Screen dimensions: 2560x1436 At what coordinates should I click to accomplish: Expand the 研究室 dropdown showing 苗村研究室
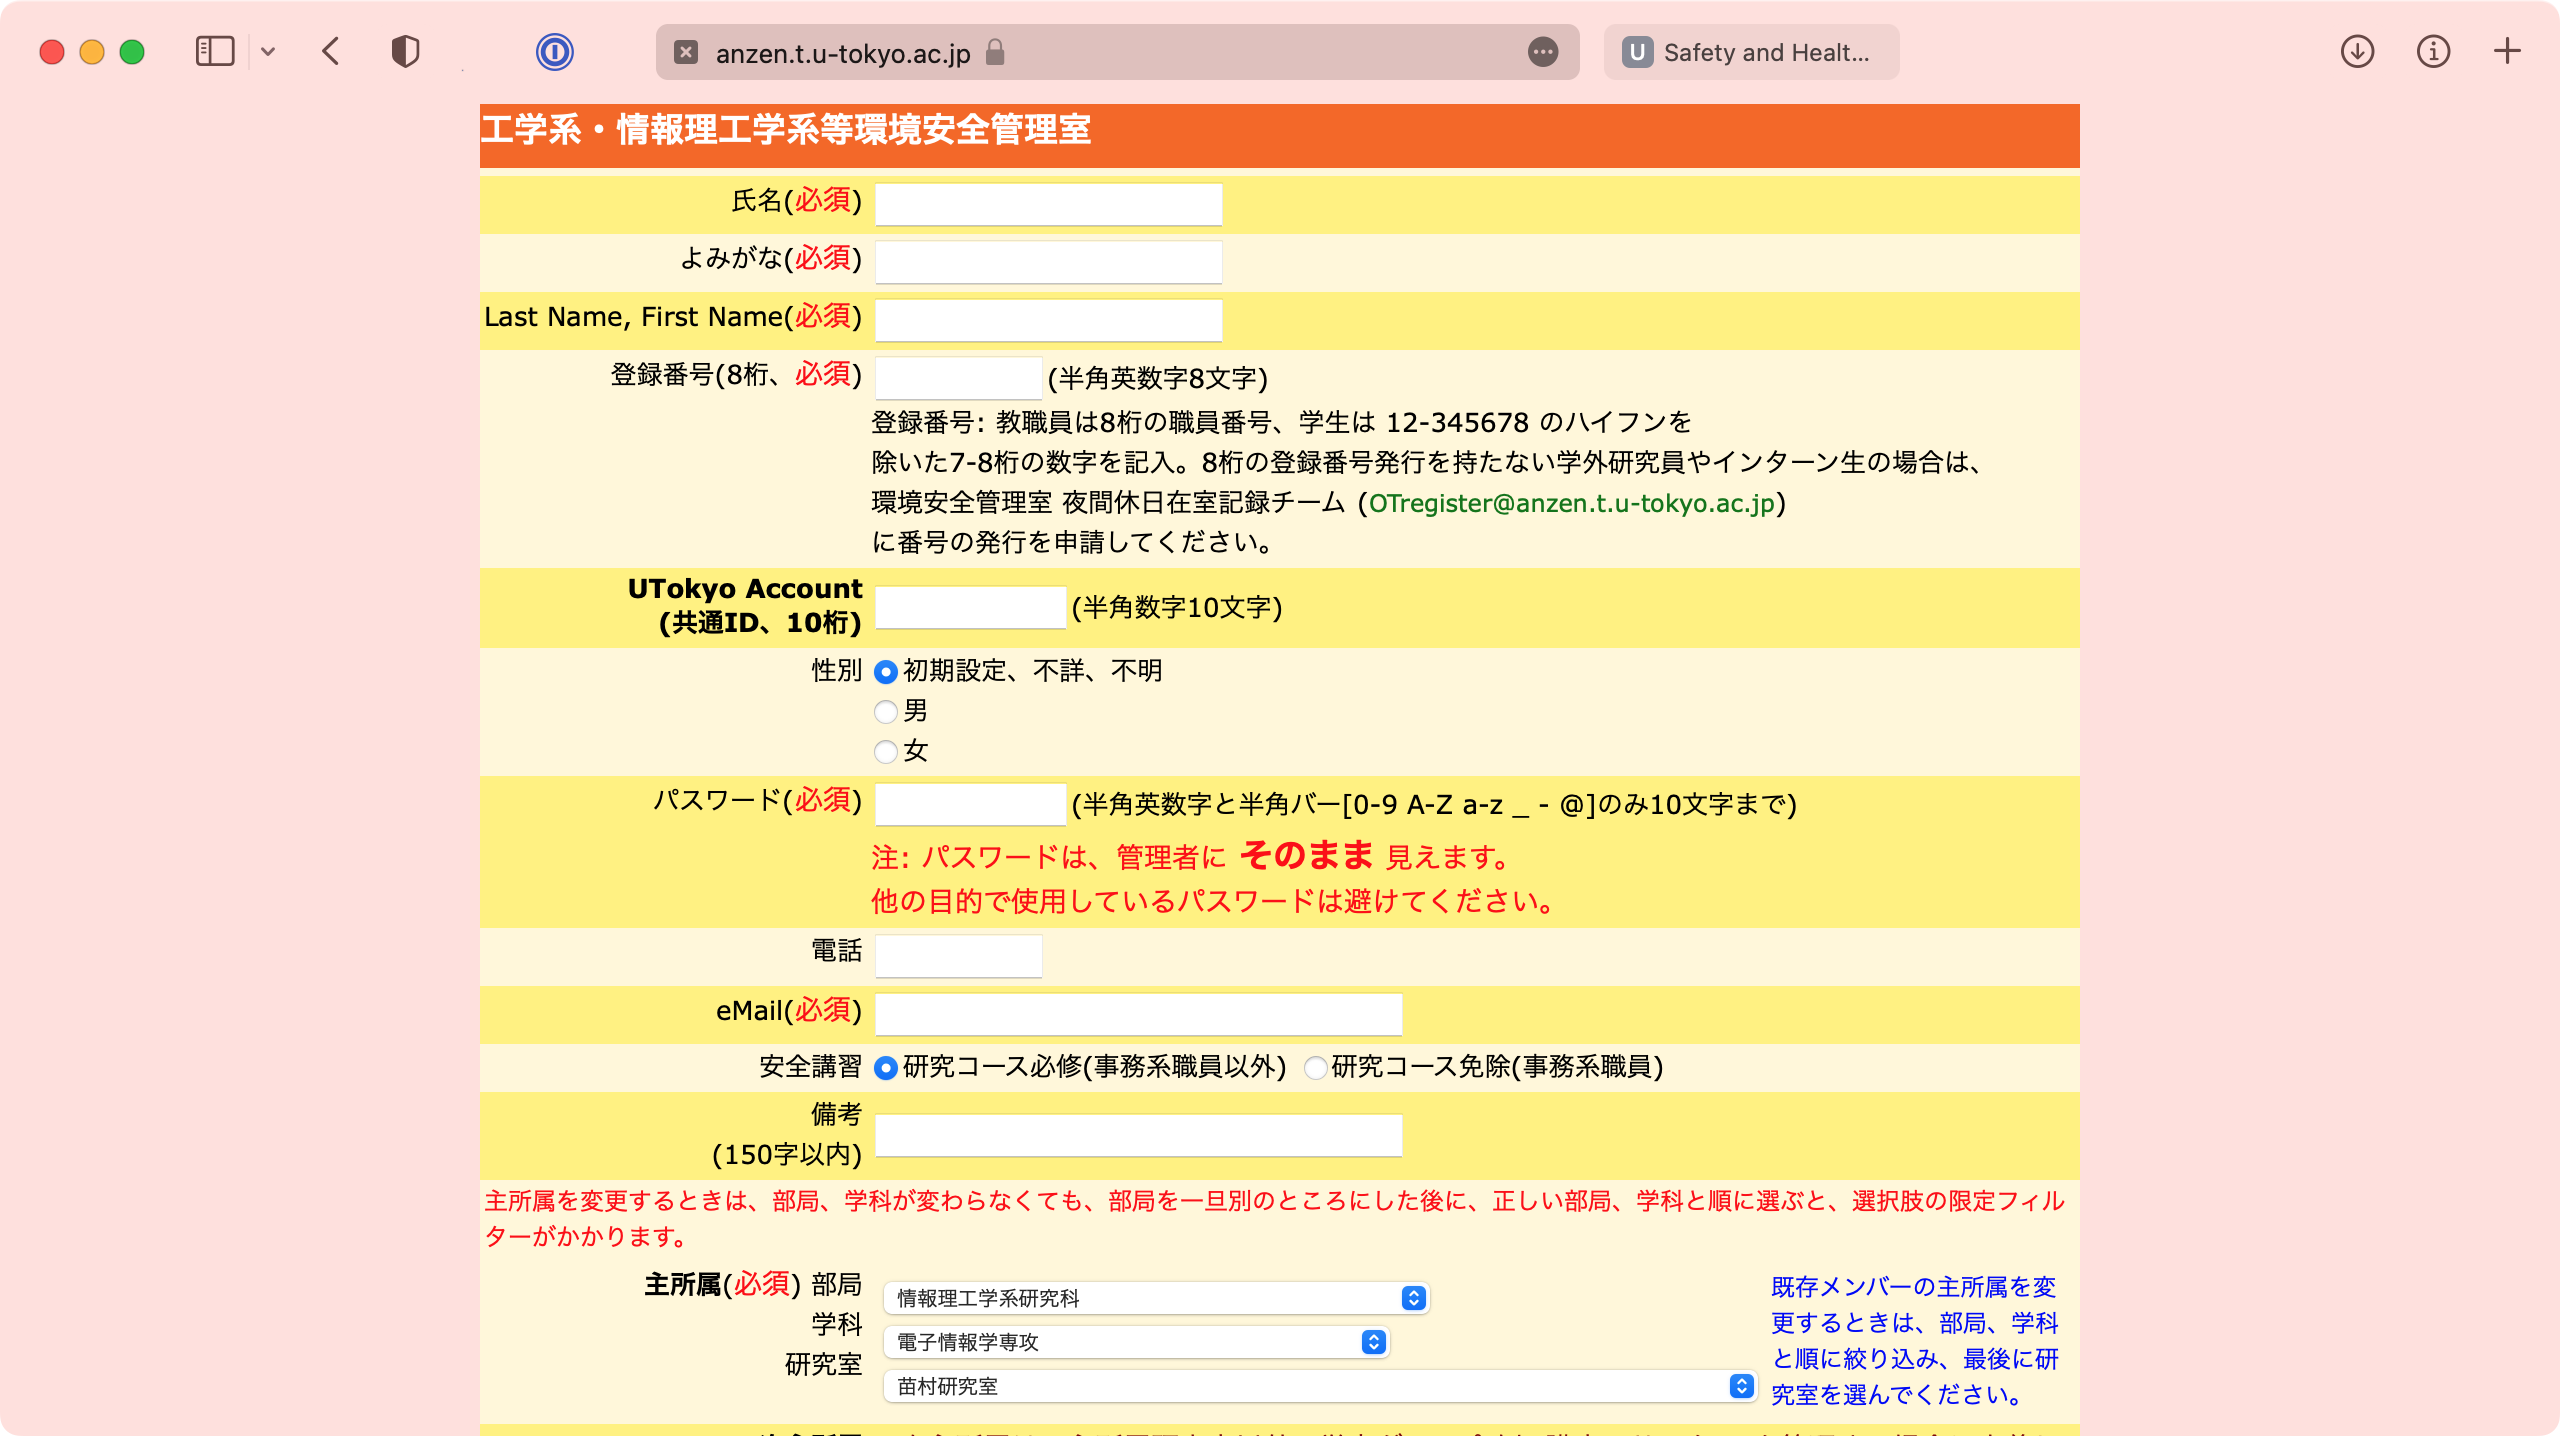pyautogui.click(x=1320, y=1386)
